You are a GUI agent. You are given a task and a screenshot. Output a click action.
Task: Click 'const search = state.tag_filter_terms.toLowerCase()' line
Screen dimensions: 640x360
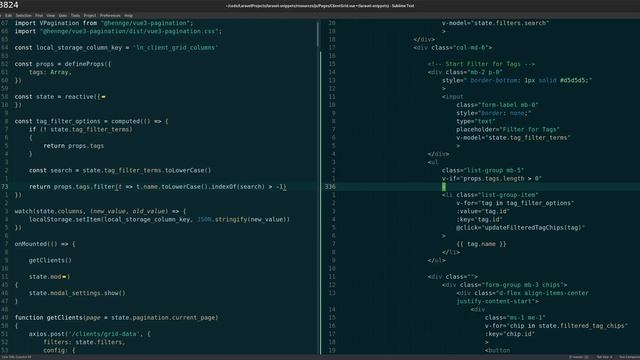tap(120, 170)
